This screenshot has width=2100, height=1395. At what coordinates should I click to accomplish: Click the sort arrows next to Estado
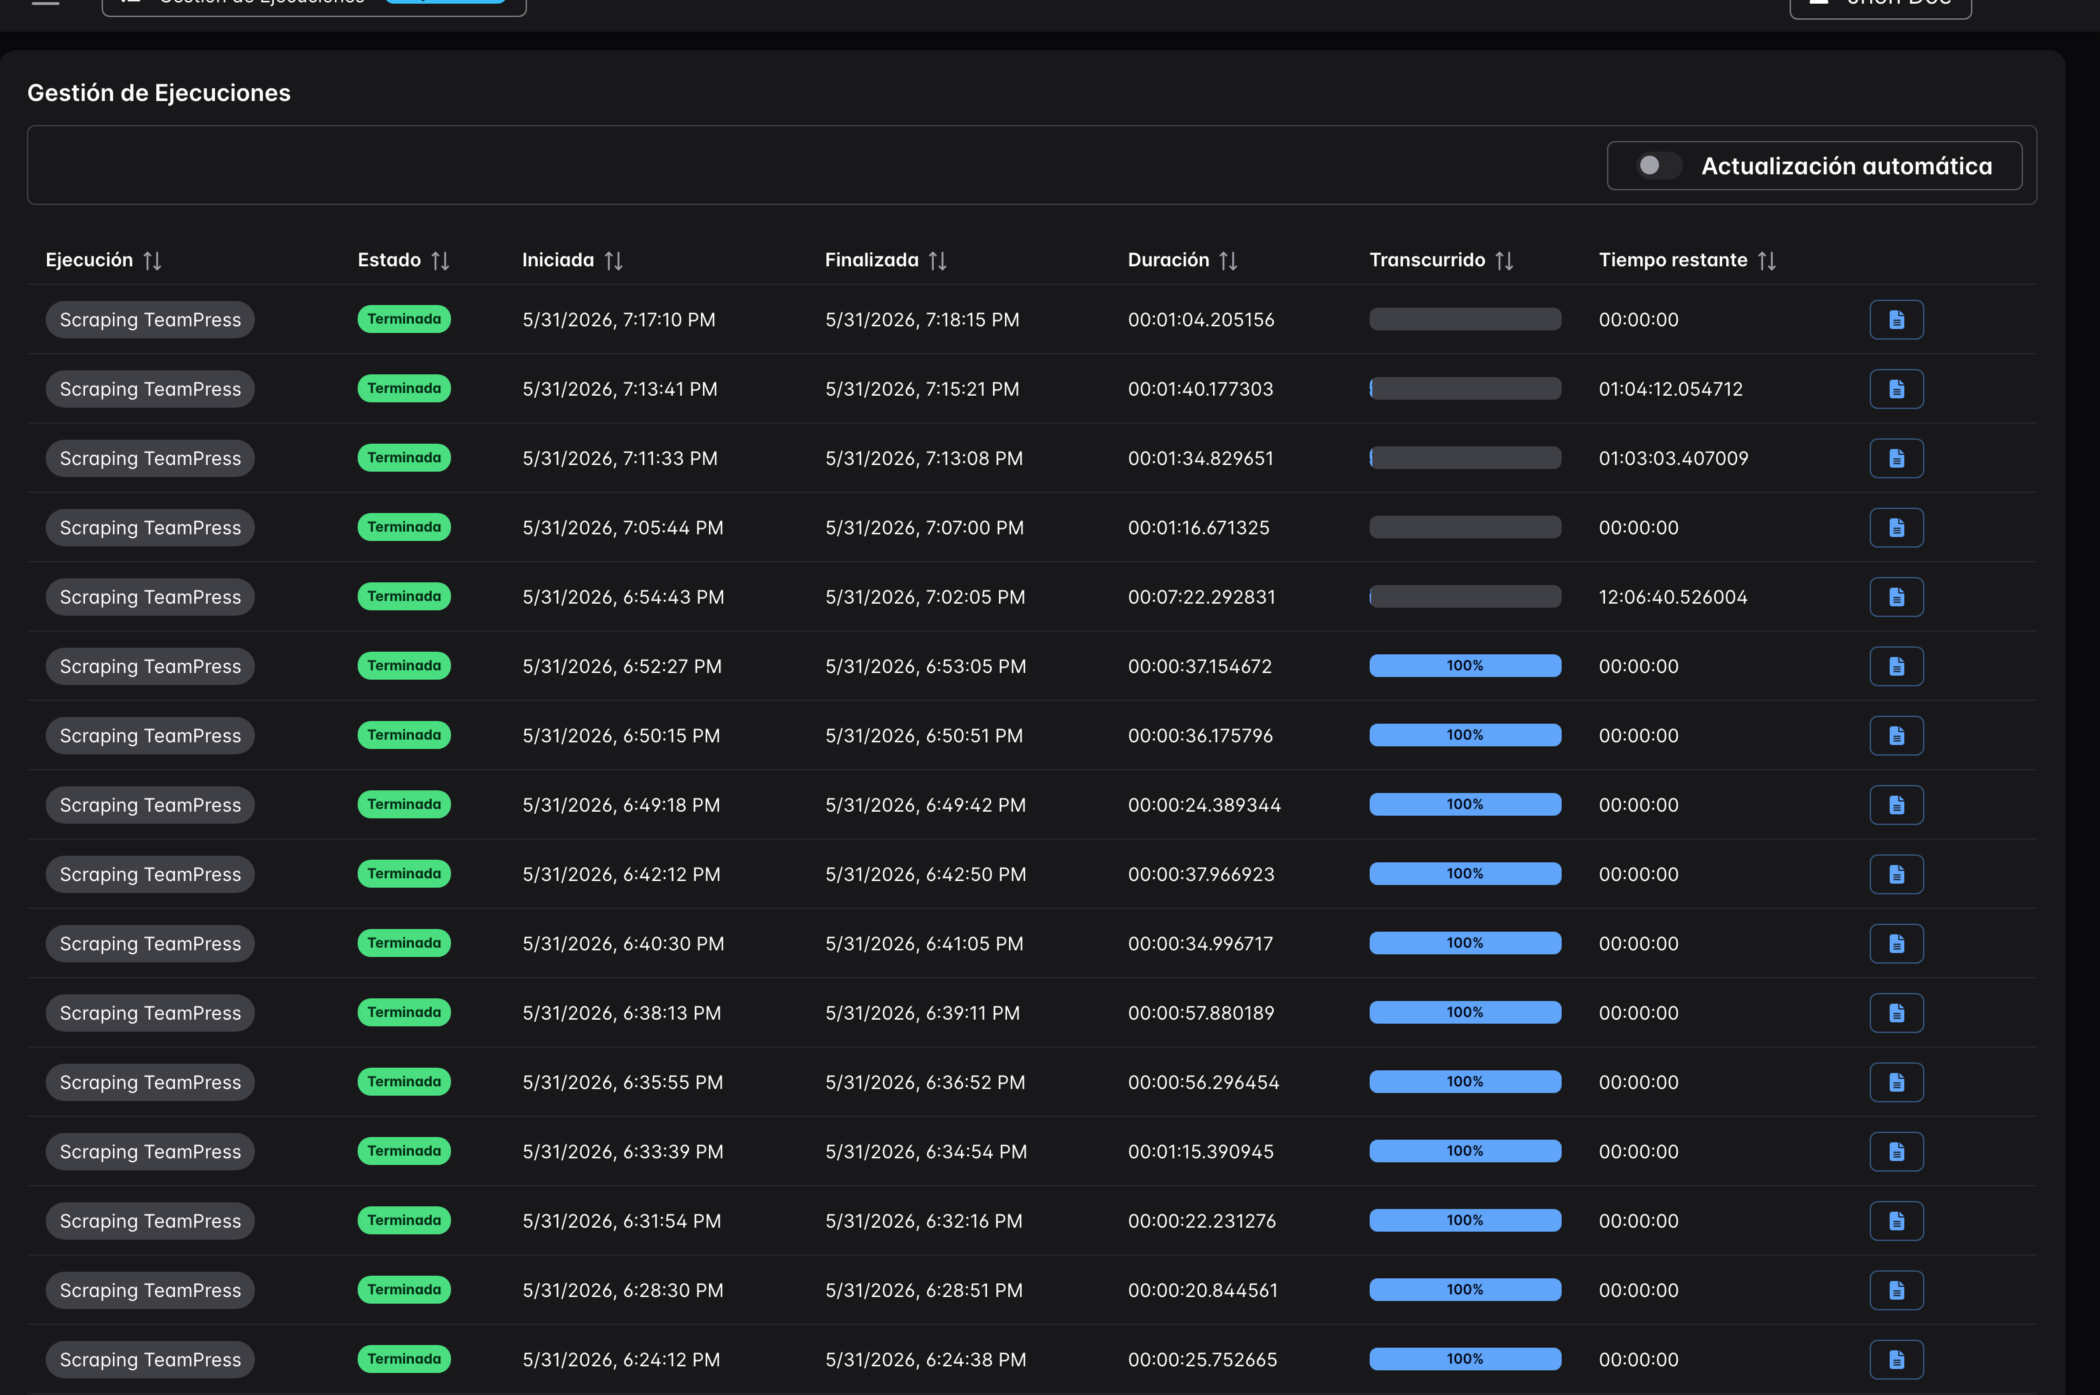click(x=440, y=261)
